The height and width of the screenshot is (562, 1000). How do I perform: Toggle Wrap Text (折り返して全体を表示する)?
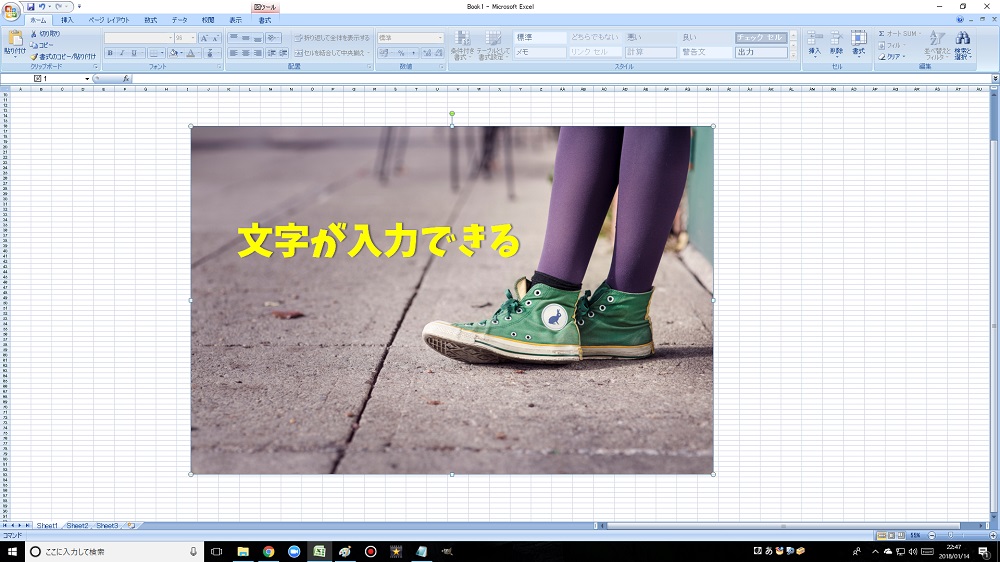(332, 38)
